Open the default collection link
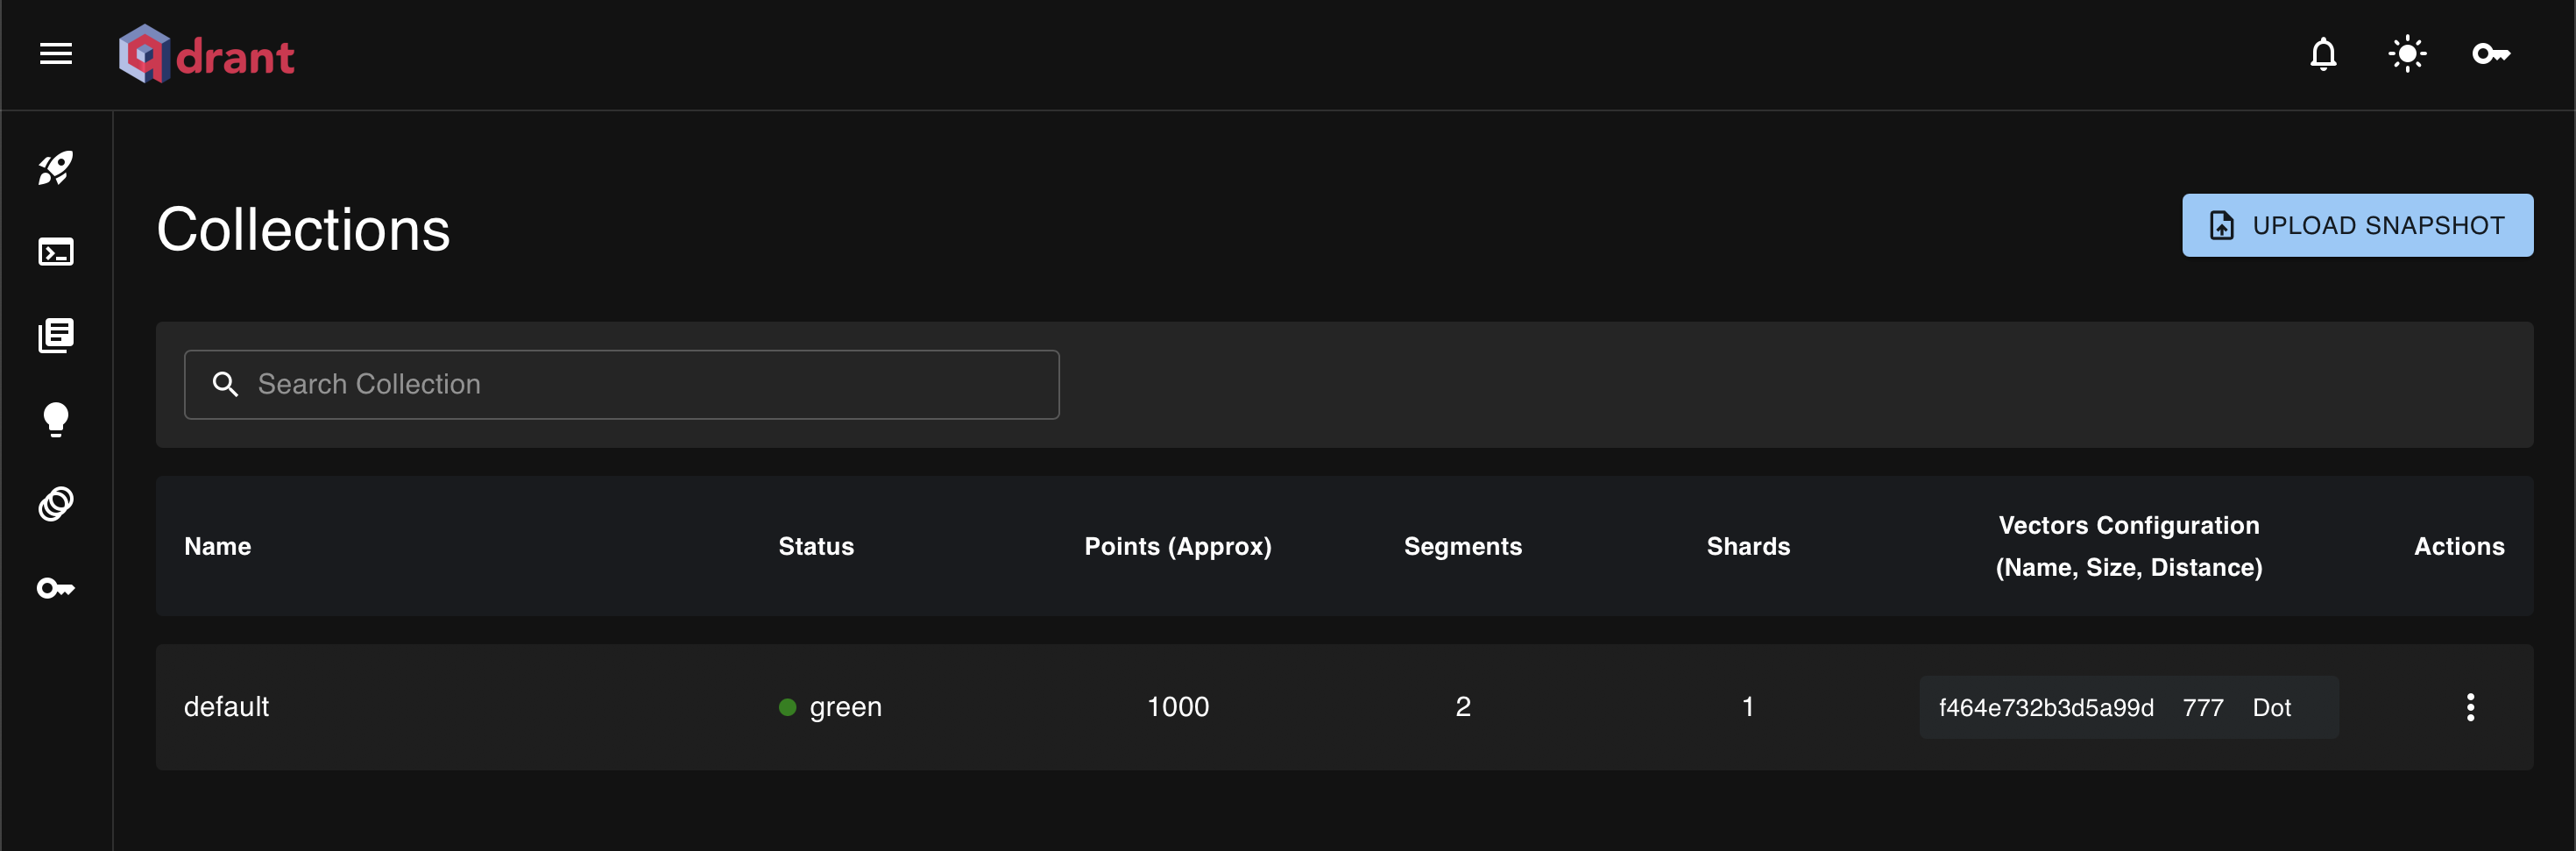The height and width of the screenshot is (851, 2576). tap(227, 707)
